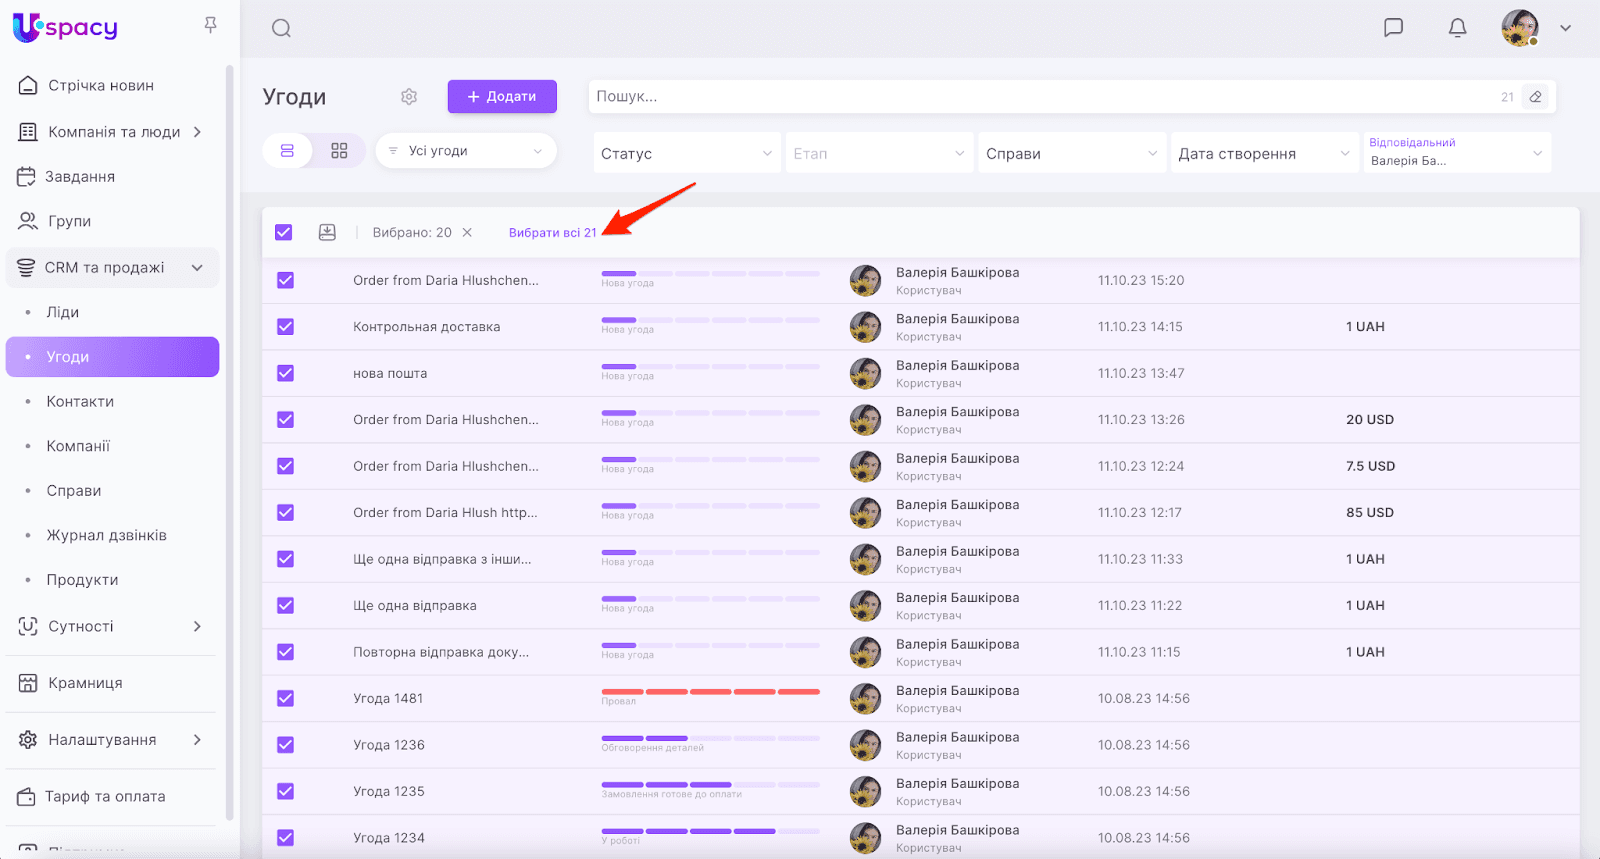1600x859 pixels.
Task: Open the 'Усі угоди' filter dropdown
Action: (x=466, y=151)
